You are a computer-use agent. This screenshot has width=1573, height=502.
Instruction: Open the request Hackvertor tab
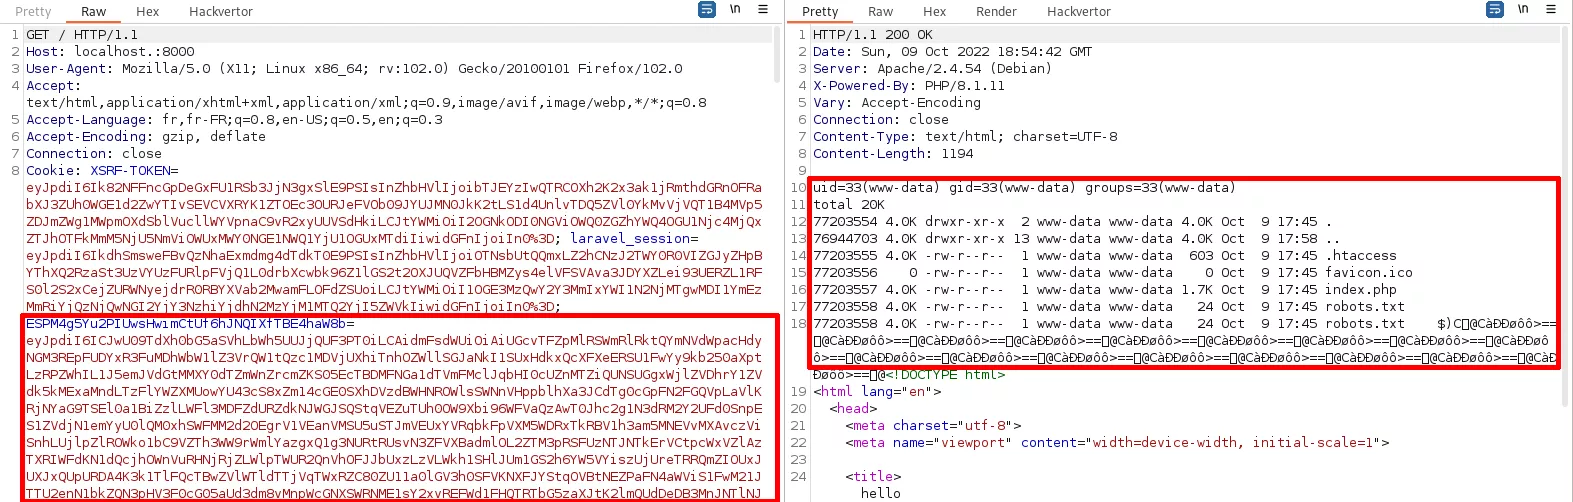point(221,12)
